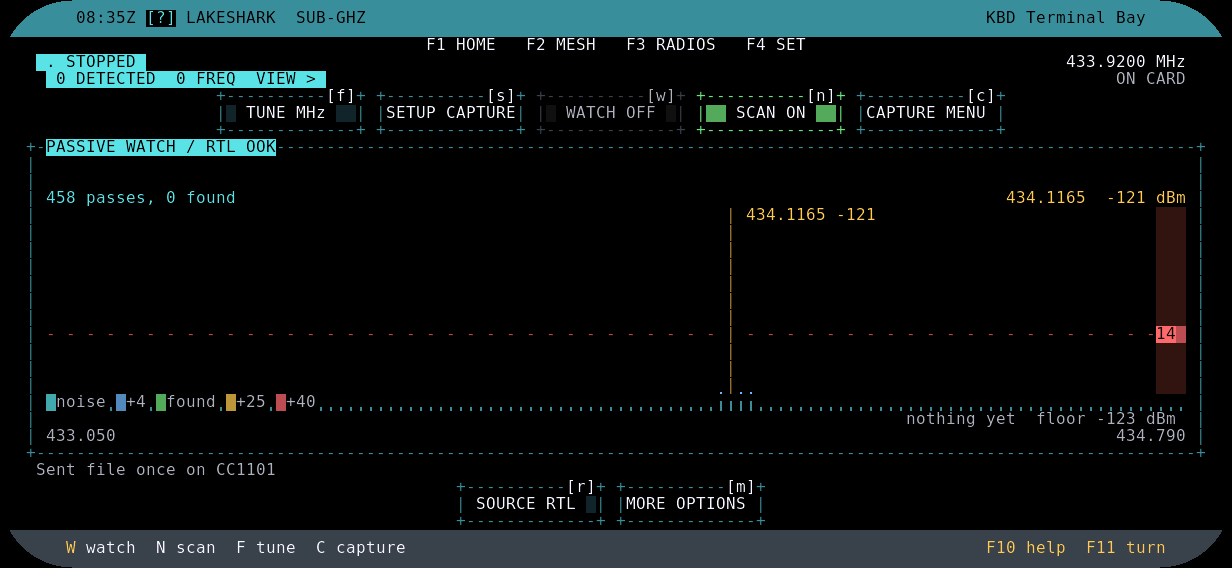Click the +25 yellow legend swatch
The image size is (1232, 568).
pos(231,402)
